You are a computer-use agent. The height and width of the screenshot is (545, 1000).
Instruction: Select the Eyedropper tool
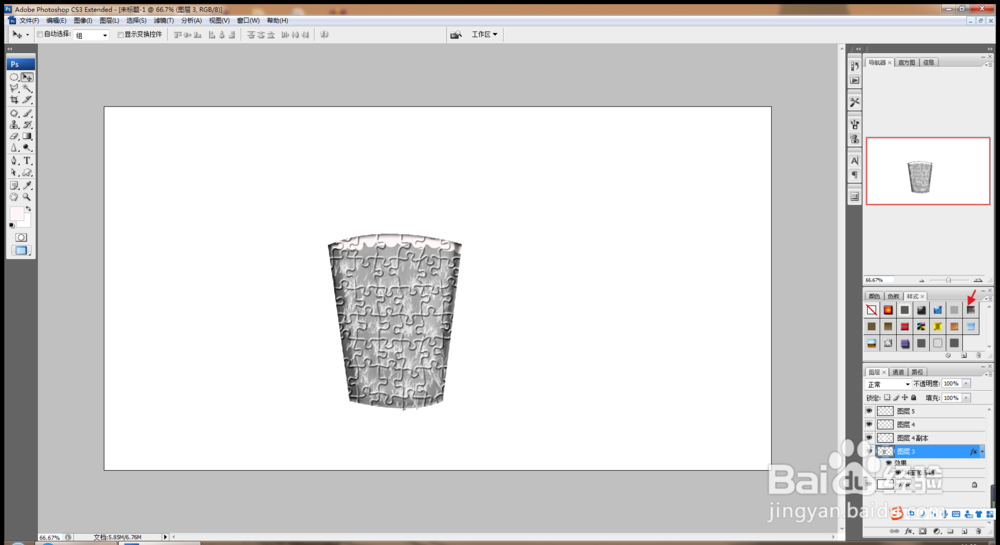(x=27, y=185)
